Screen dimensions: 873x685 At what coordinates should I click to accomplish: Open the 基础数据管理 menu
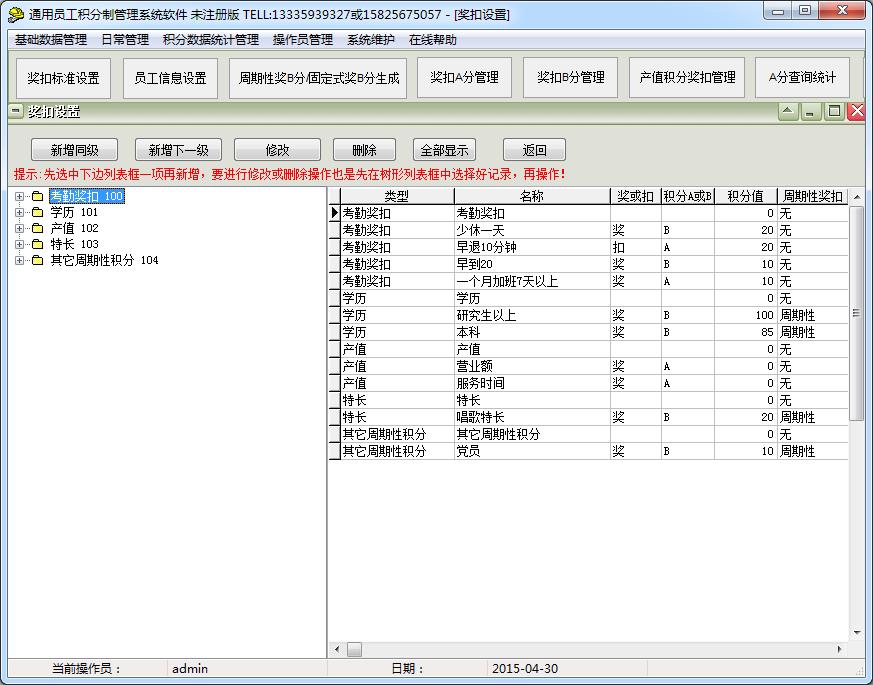click(50, 40)
